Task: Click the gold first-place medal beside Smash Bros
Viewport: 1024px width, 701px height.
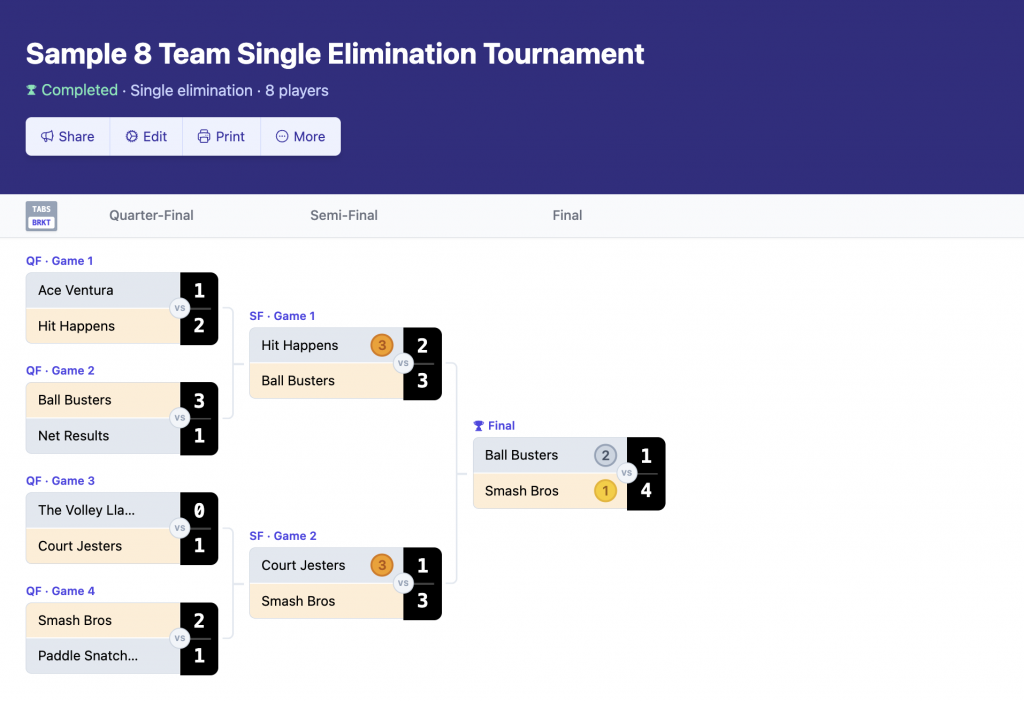Action: pos(605,491)
